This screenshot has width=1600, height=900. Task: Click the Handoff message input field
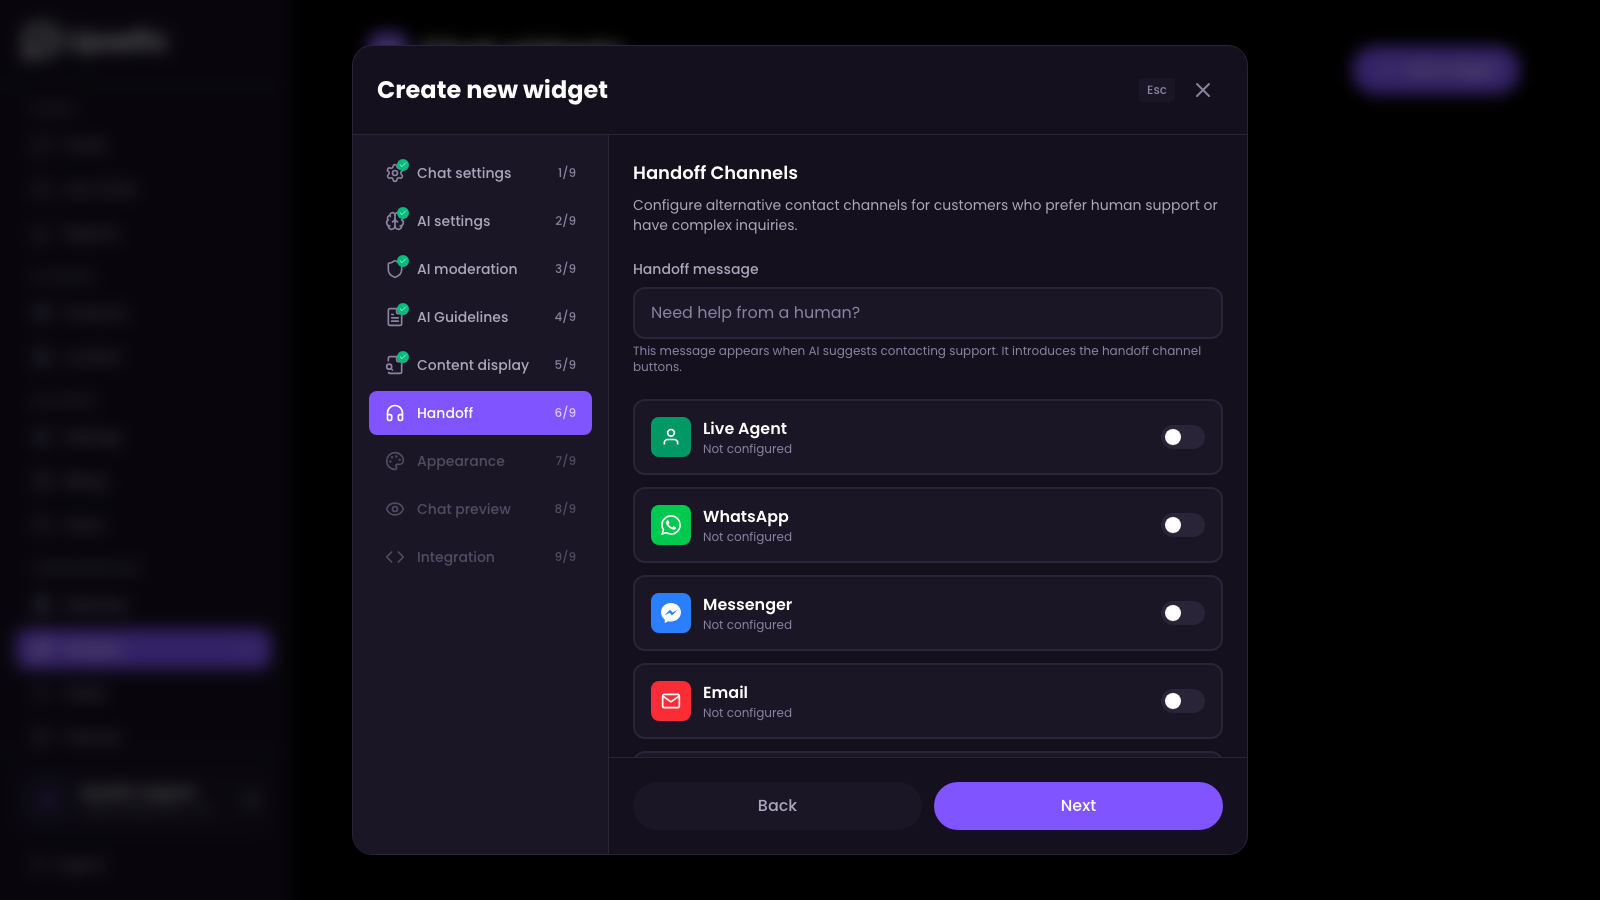point(927,313)
